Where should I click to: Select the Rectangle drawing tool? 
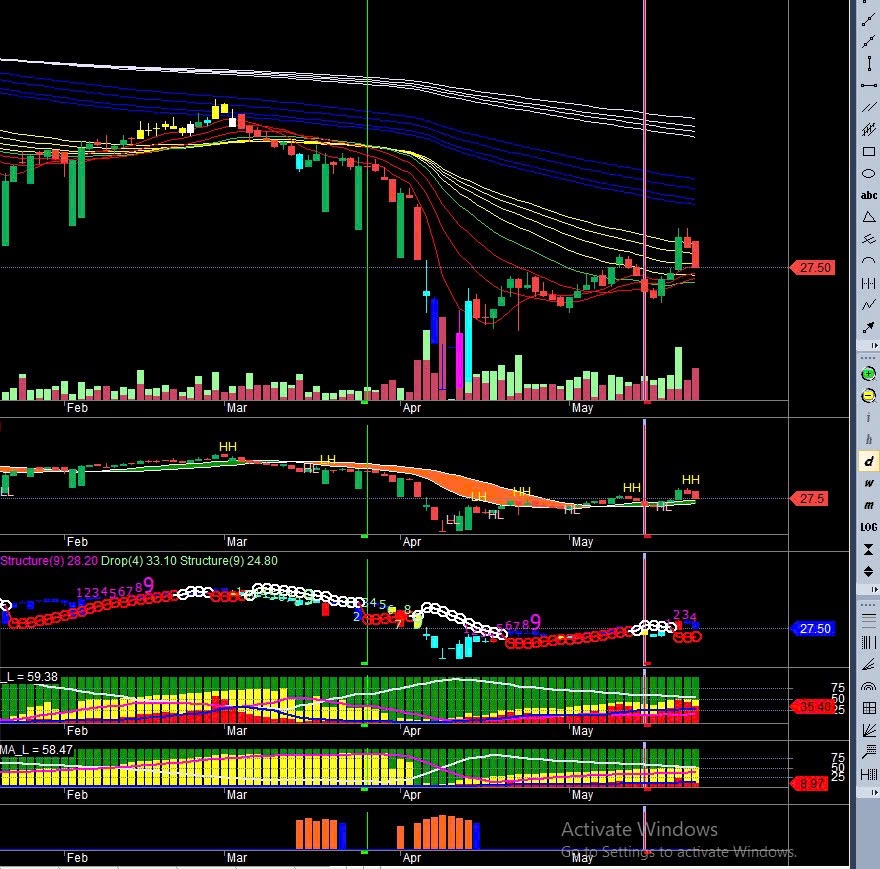click(x=868, y=152)
